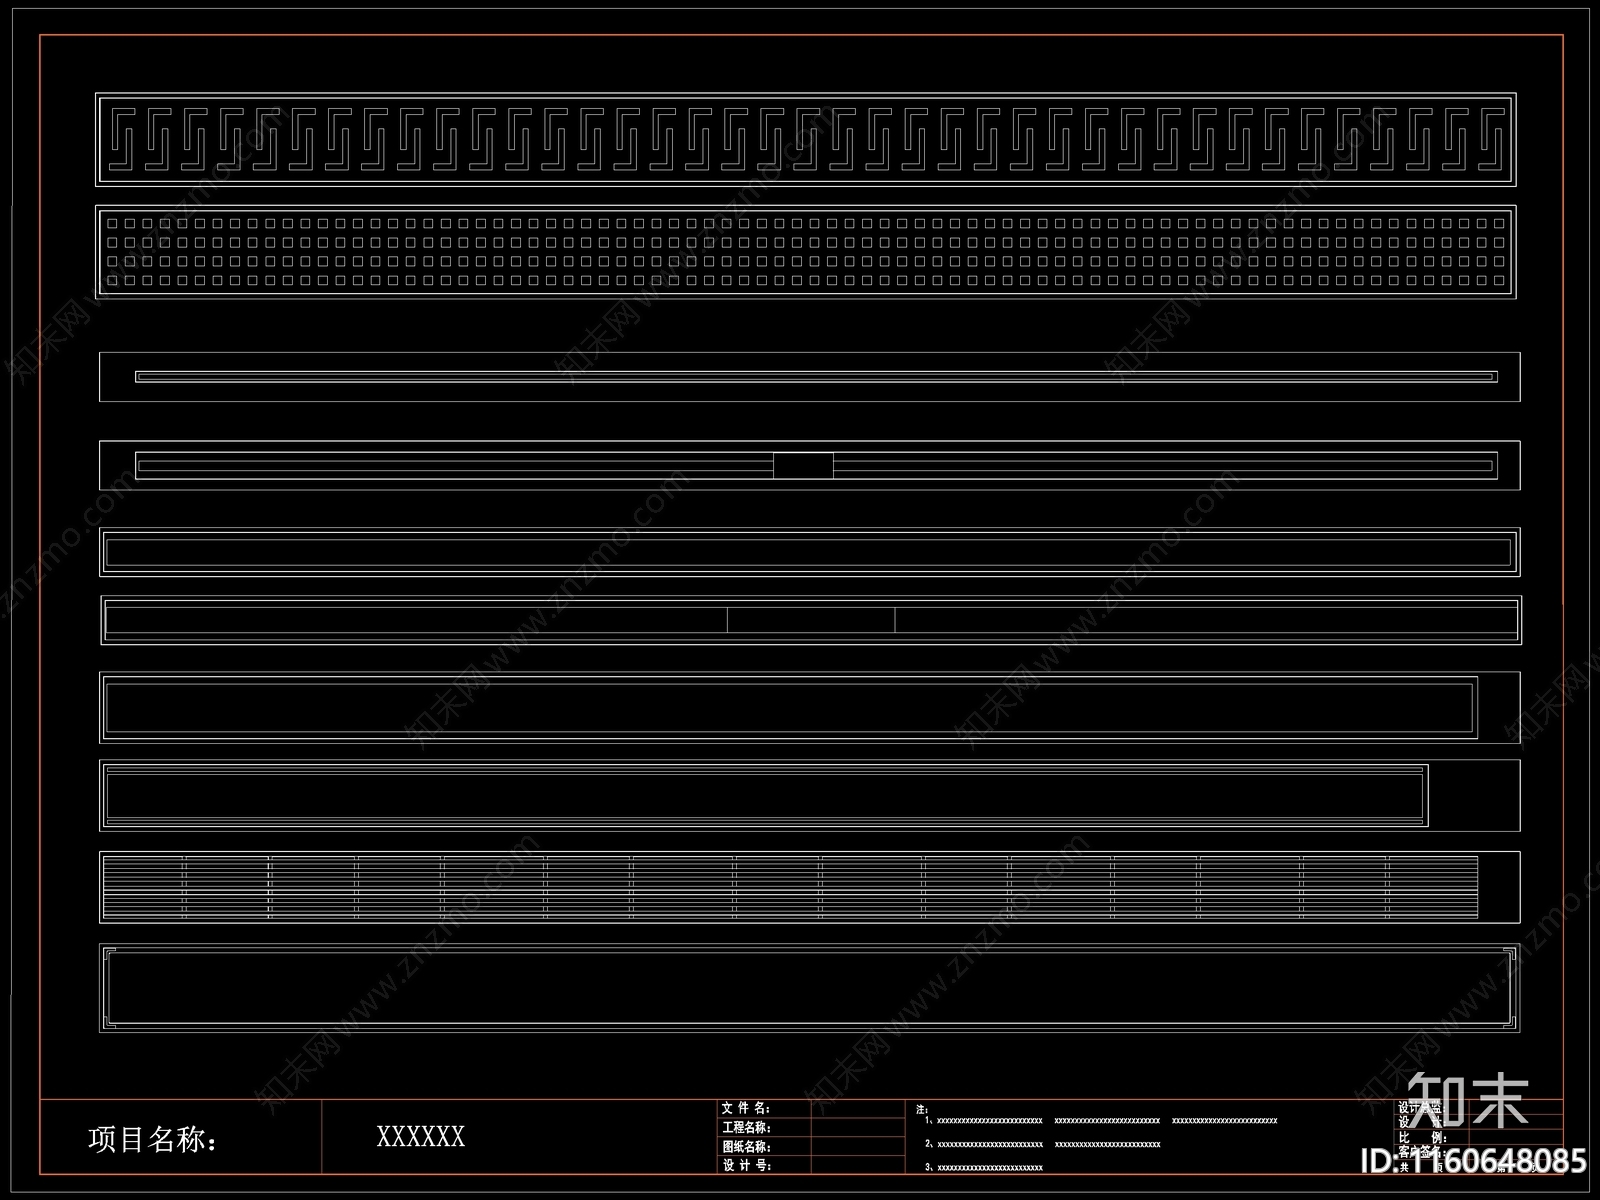1600x1200 pixels.
Task: Select note line 1 placeholder text
Action: tap(1101, 1121)
